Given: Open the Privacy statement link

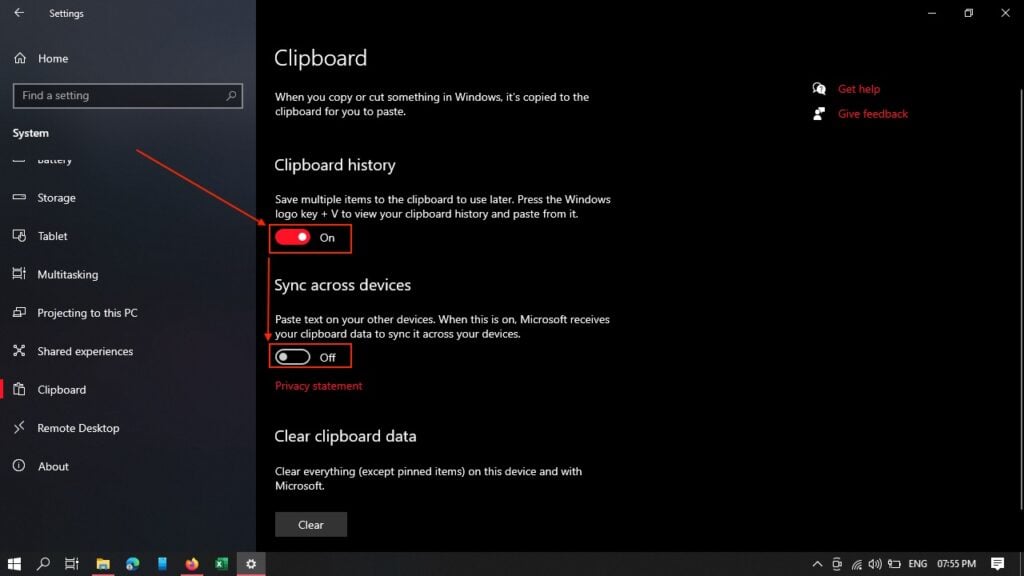Looking at the screenshot, I should point(318,386).
